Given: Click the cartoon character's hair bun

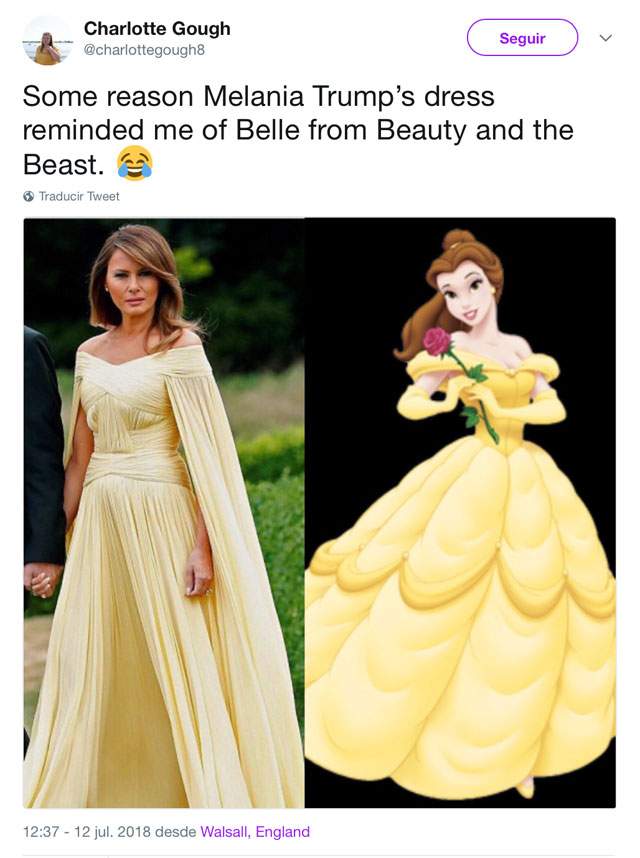Looking at the screenshot, I should point(459,241).
